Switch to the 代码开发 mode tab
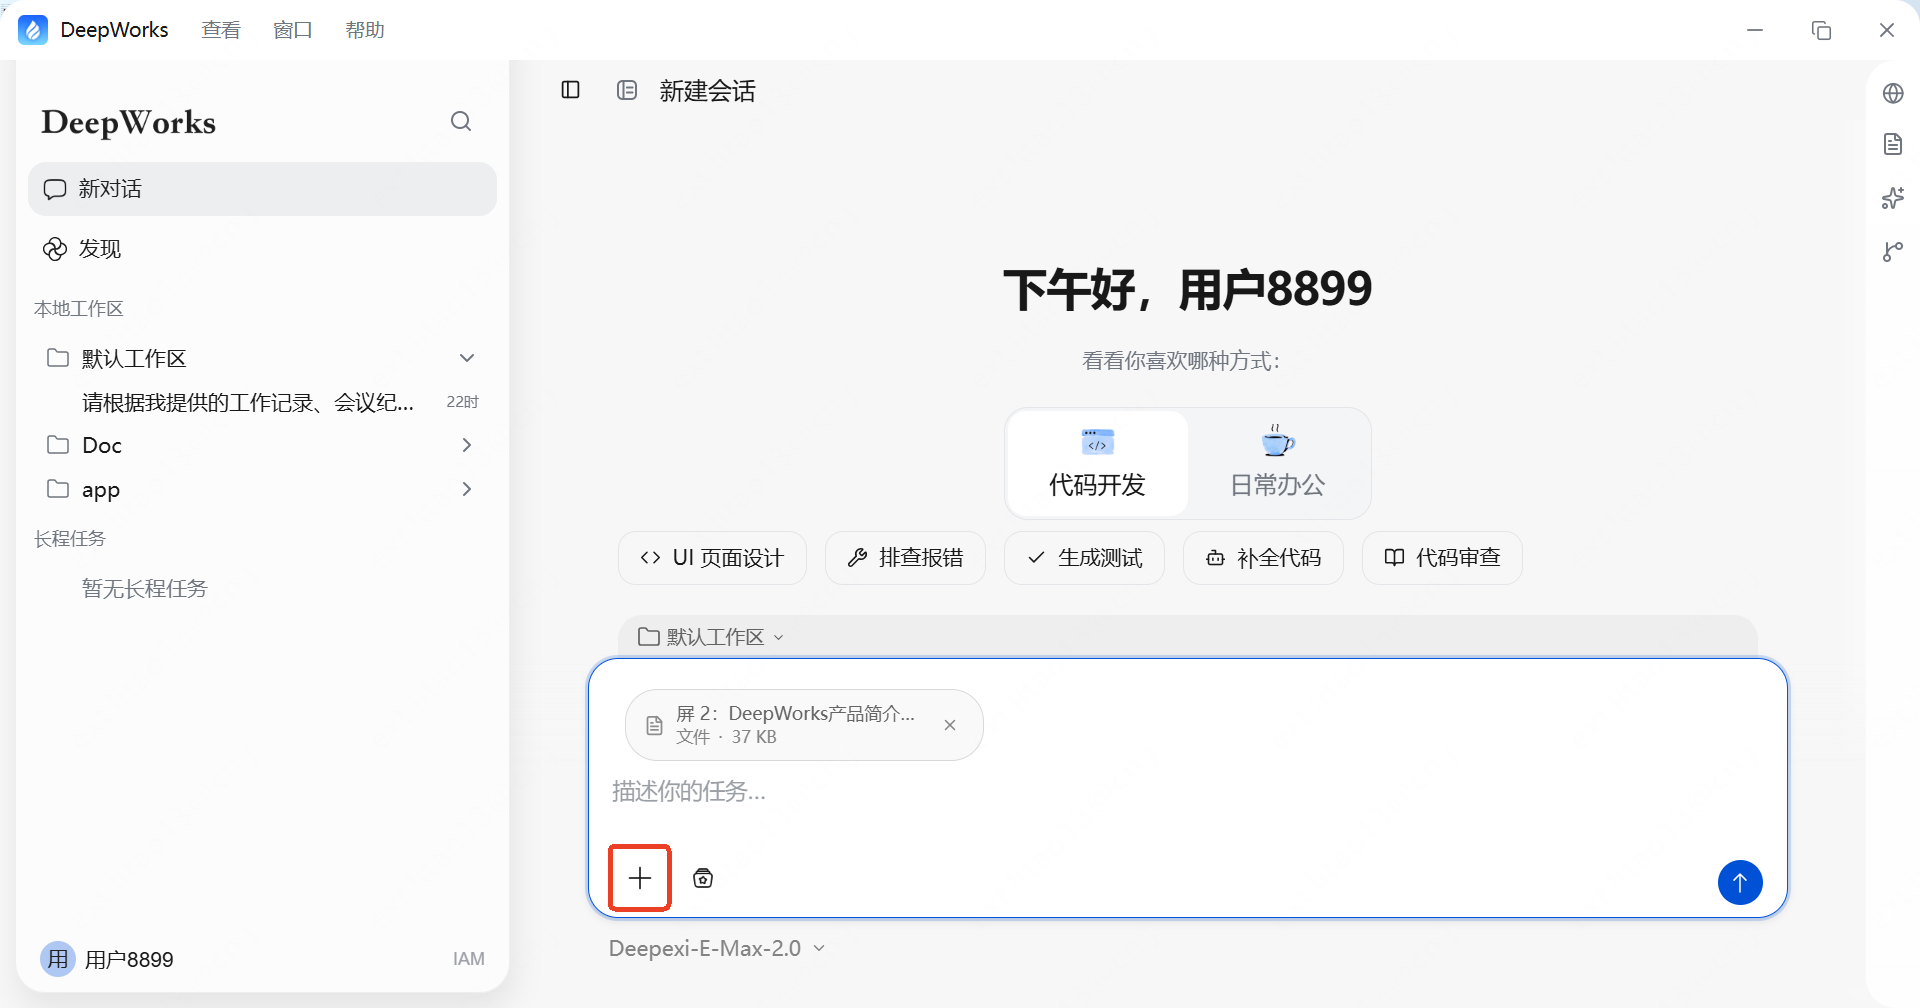Screen dimensions: 1920x1008 [x=1097, y=463]
